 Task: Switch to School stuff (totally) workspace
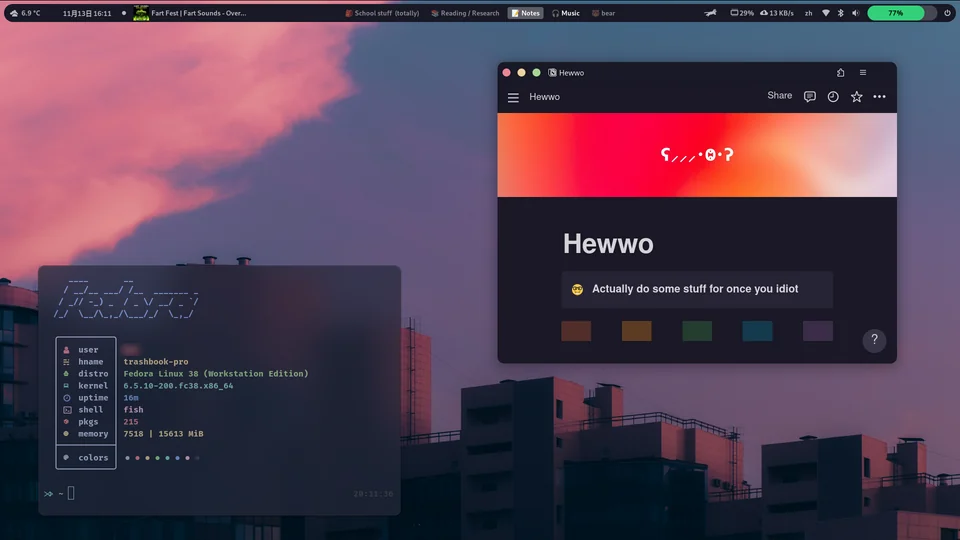pyautogui.click(x=382, y=13)
